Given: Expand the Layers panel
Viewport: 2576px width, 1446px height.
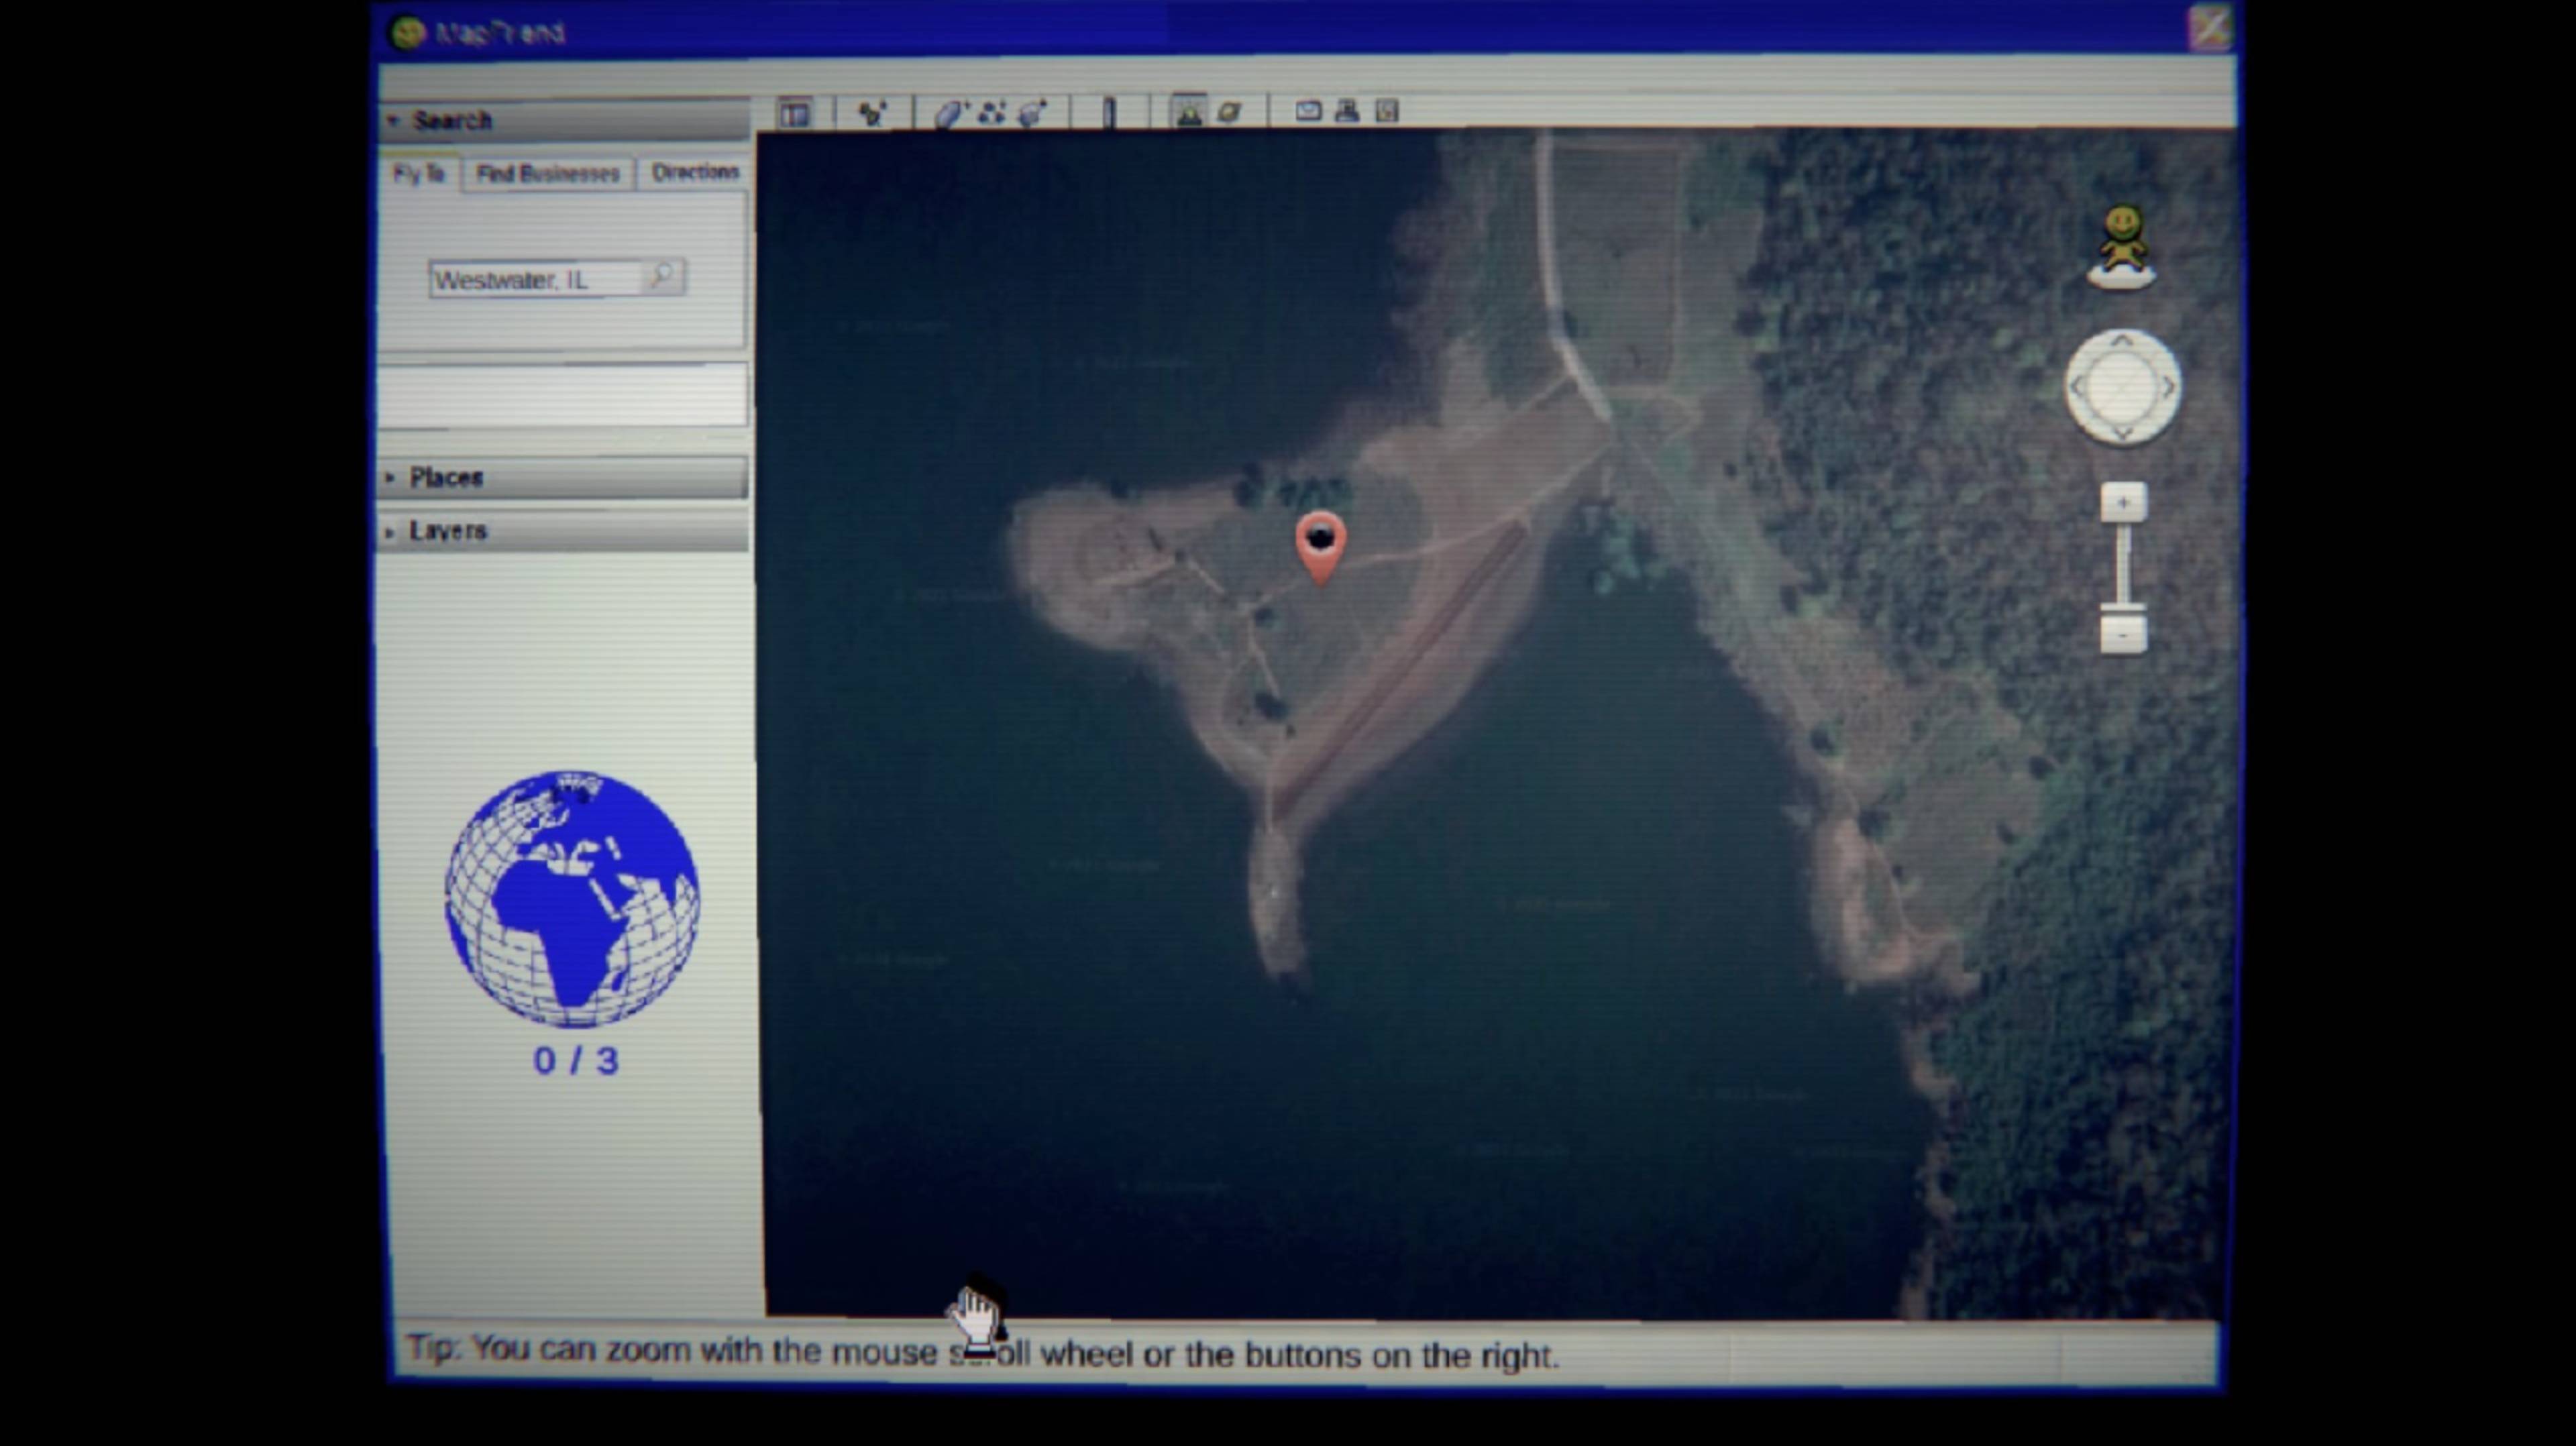Looking at the screenshot, I should click(x=563, y=531).
